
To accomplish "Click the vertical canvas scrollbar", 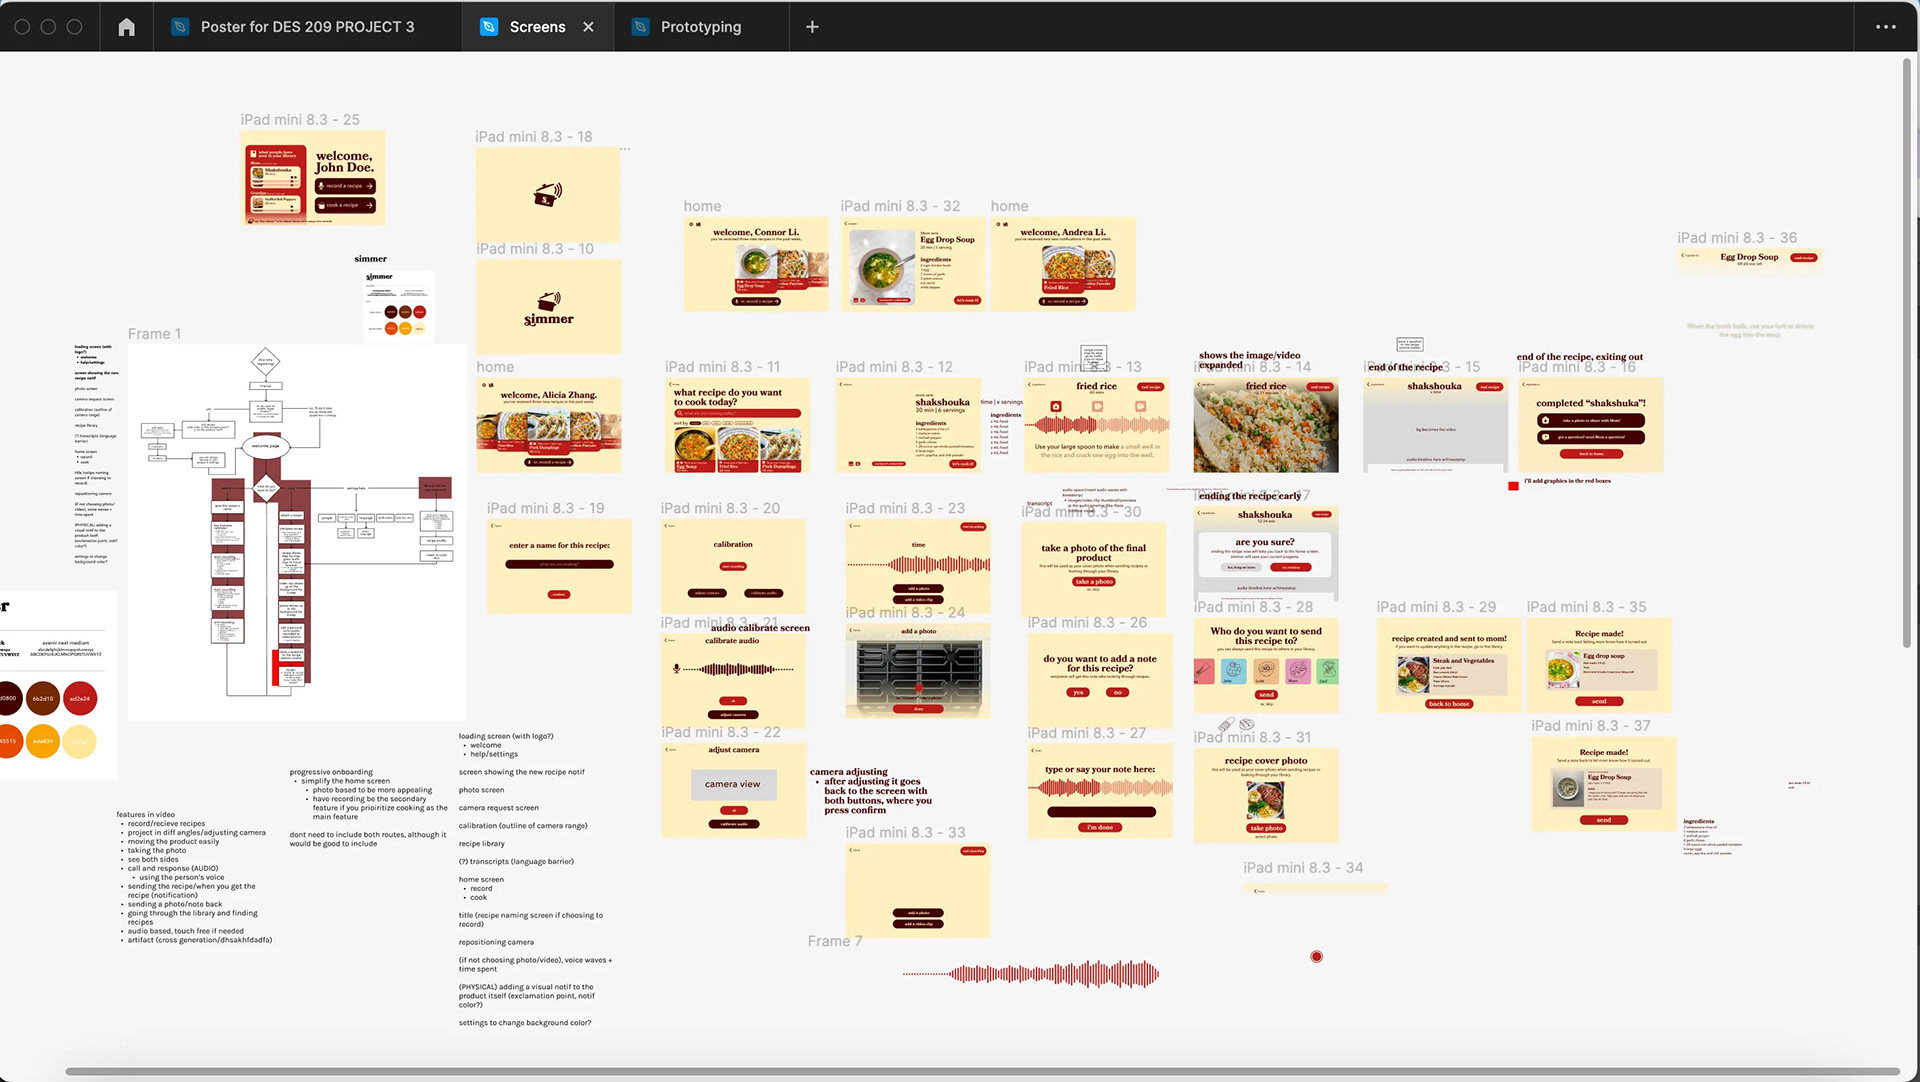I will [1907, 352].
